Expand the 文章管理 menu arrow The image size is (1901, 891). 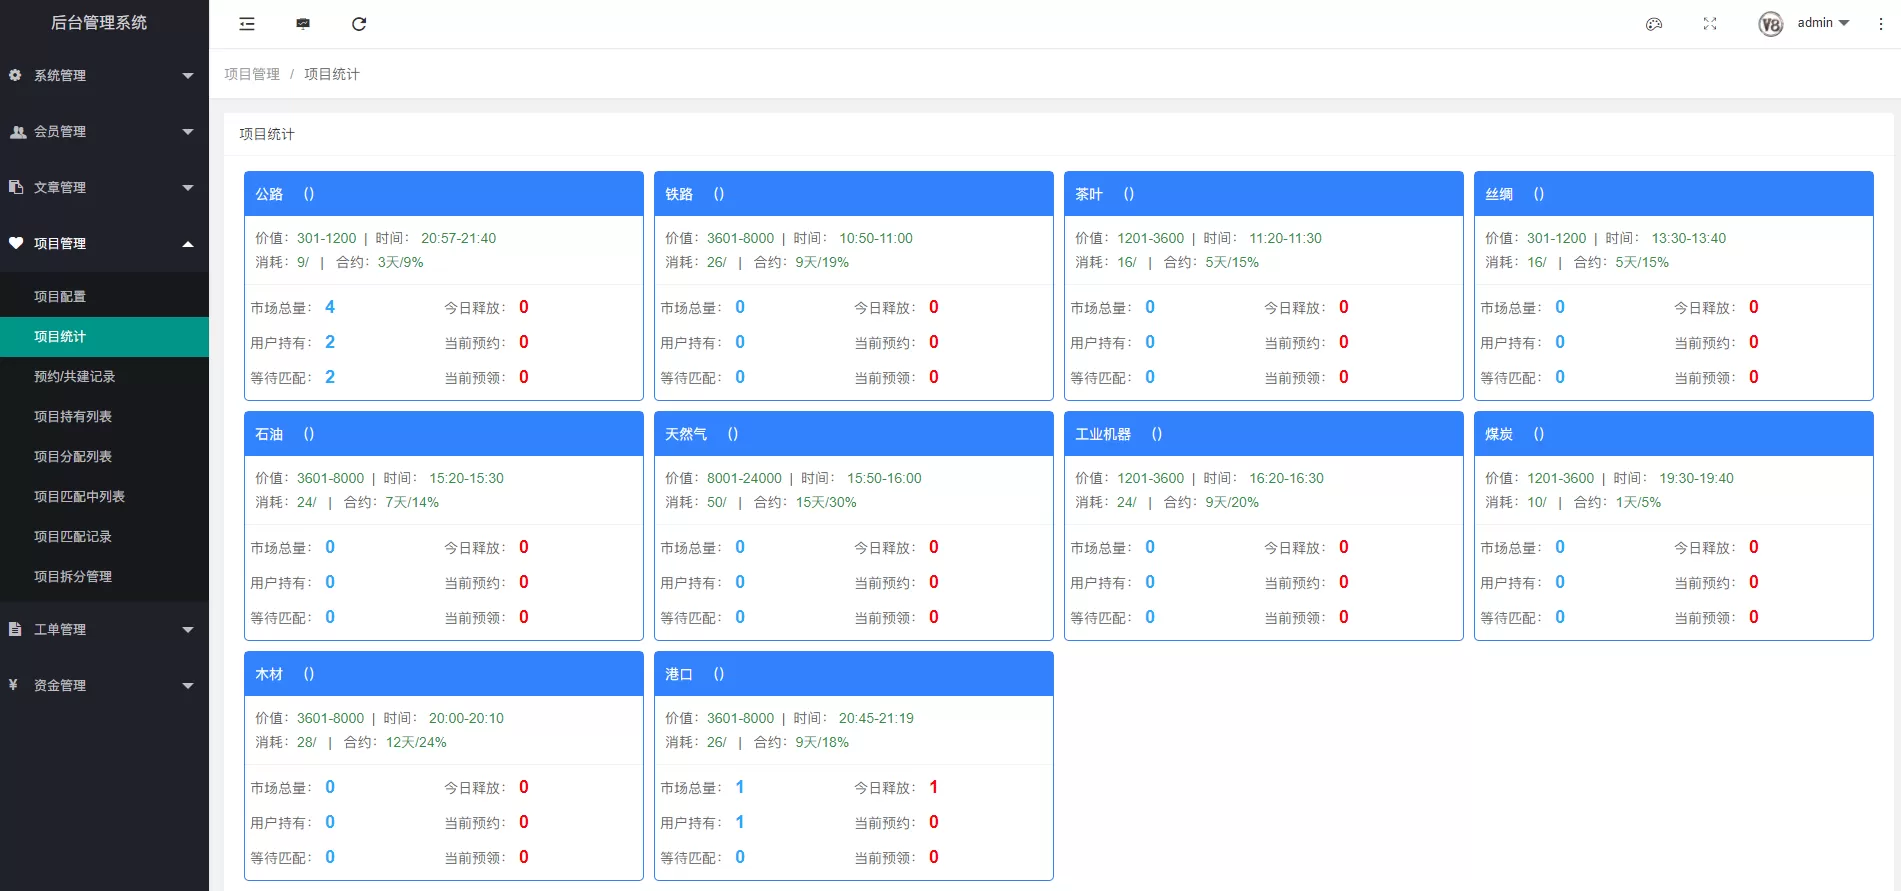[x=187, y=188]
